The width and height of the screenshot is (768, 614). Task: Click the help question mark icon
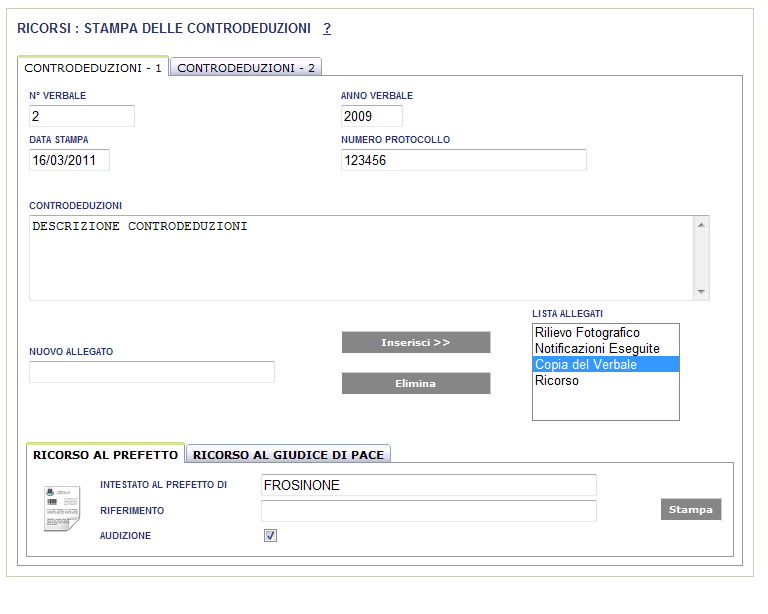(x=327, y=29)
